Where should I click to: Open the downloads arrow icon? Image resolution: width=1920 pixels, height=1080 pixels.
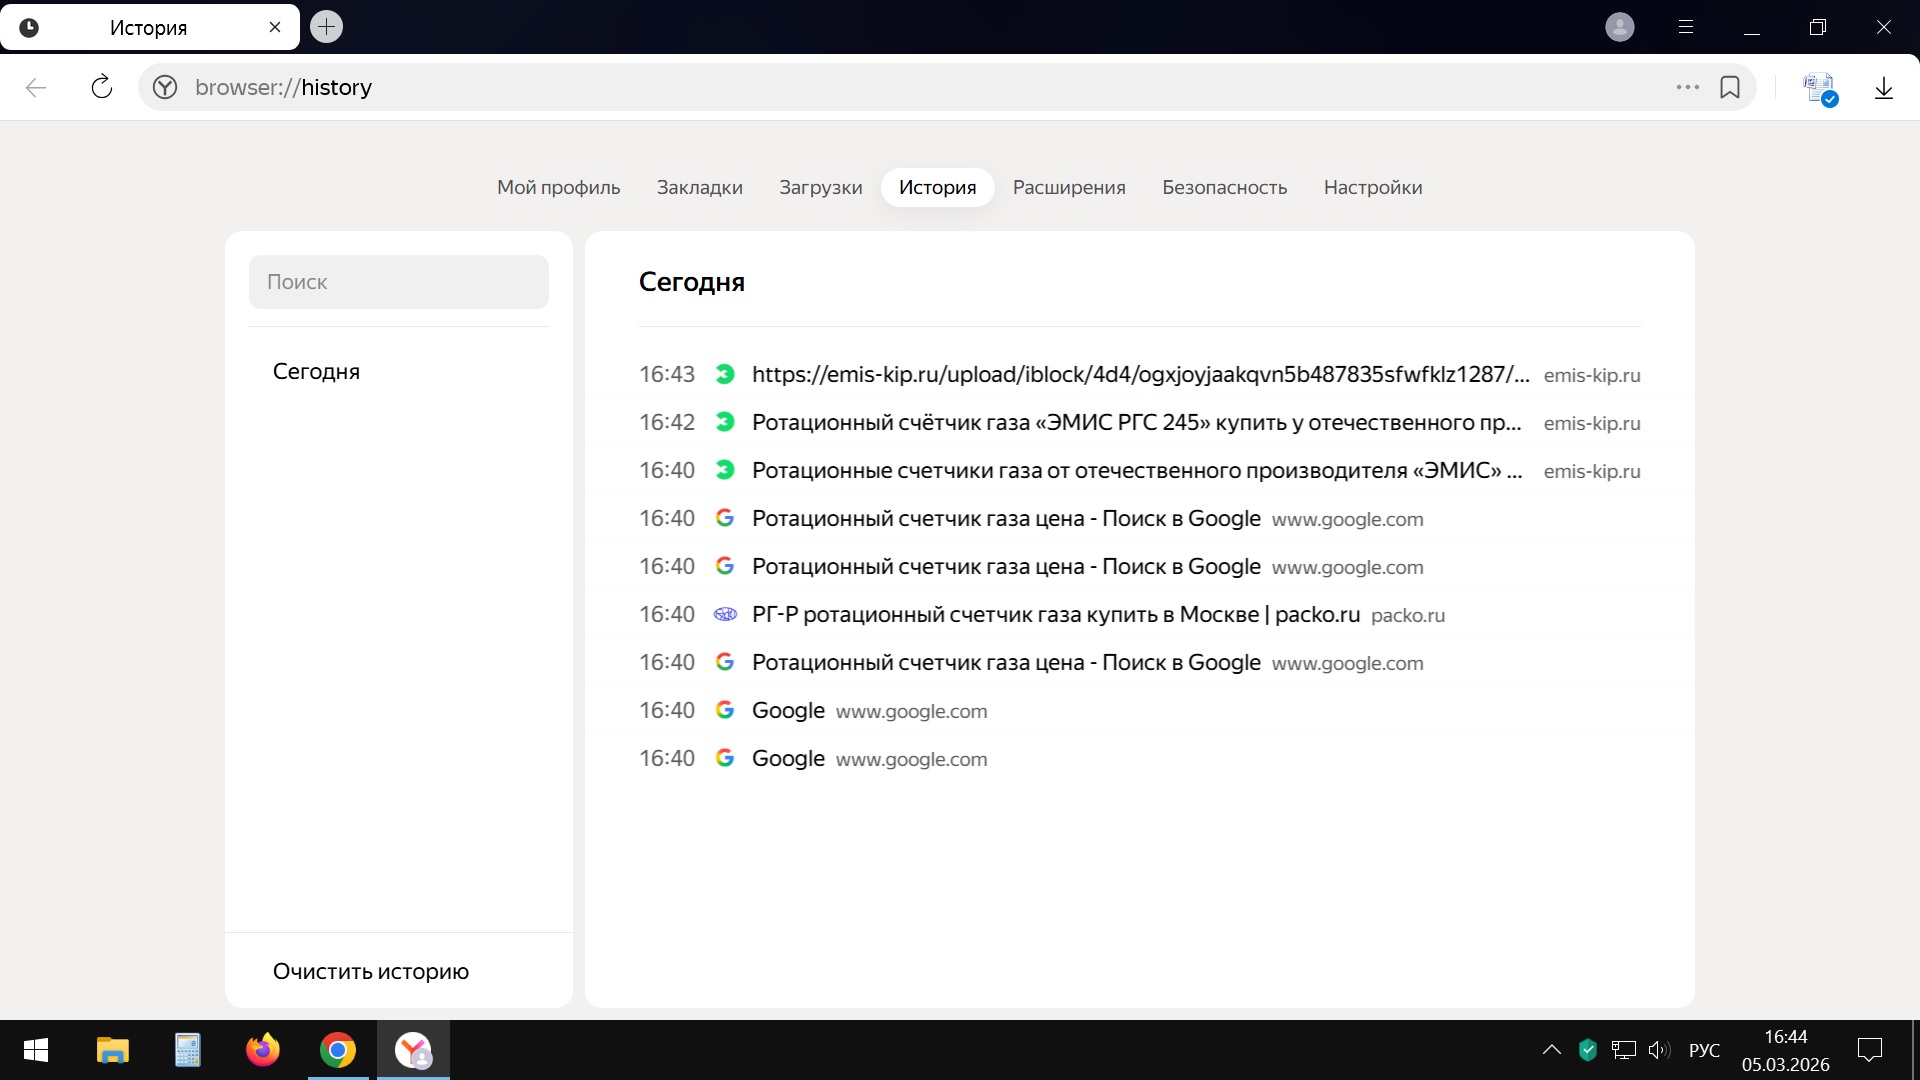1884,88
